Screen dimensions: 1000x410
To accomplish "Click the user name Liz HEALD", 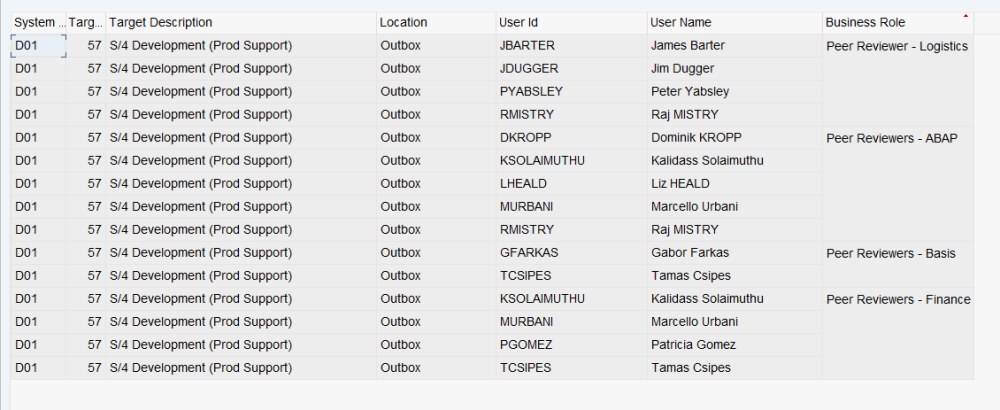I will tap(680, 184).
